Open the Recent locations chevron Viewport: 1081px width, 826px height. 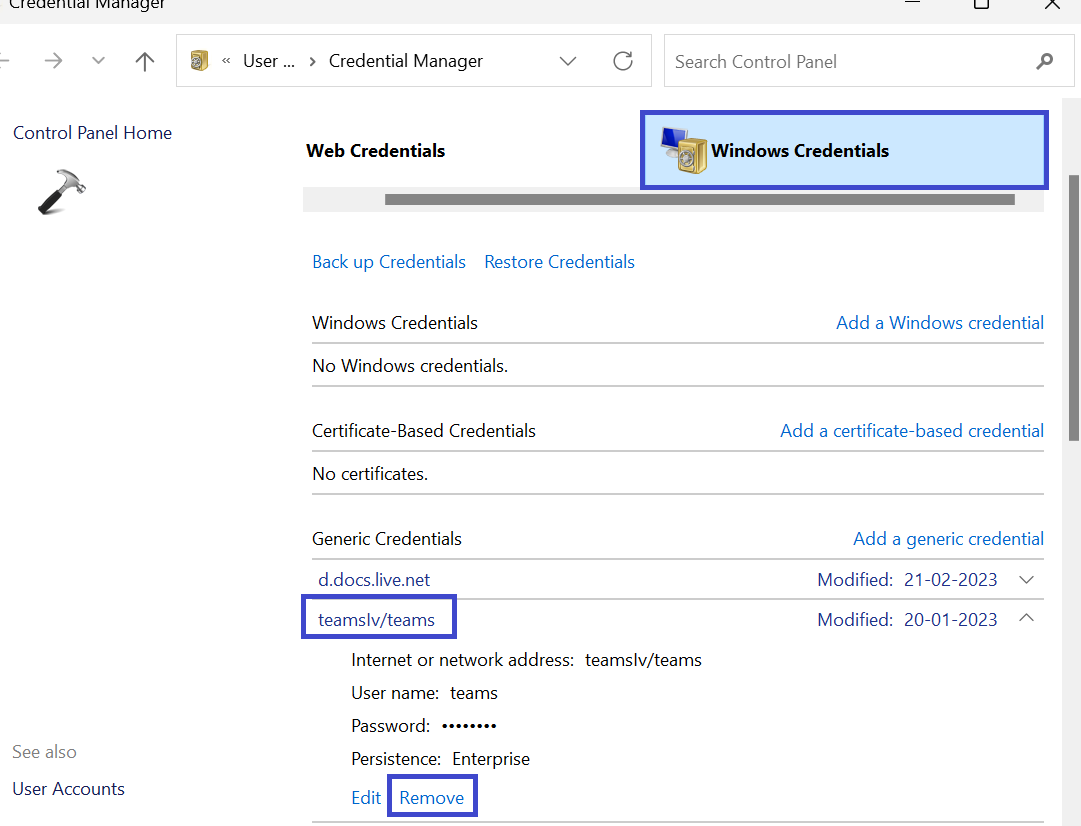(x=98, y=61)
